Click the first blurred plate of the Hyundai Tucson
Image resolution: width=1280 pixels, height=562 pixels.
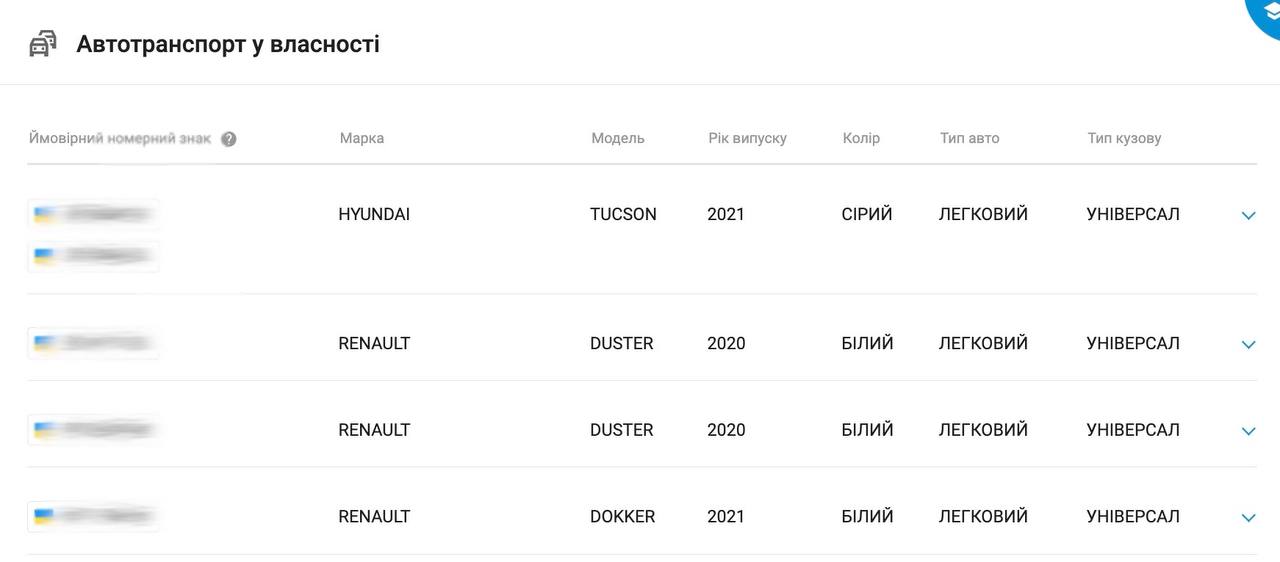pos(93,214)
